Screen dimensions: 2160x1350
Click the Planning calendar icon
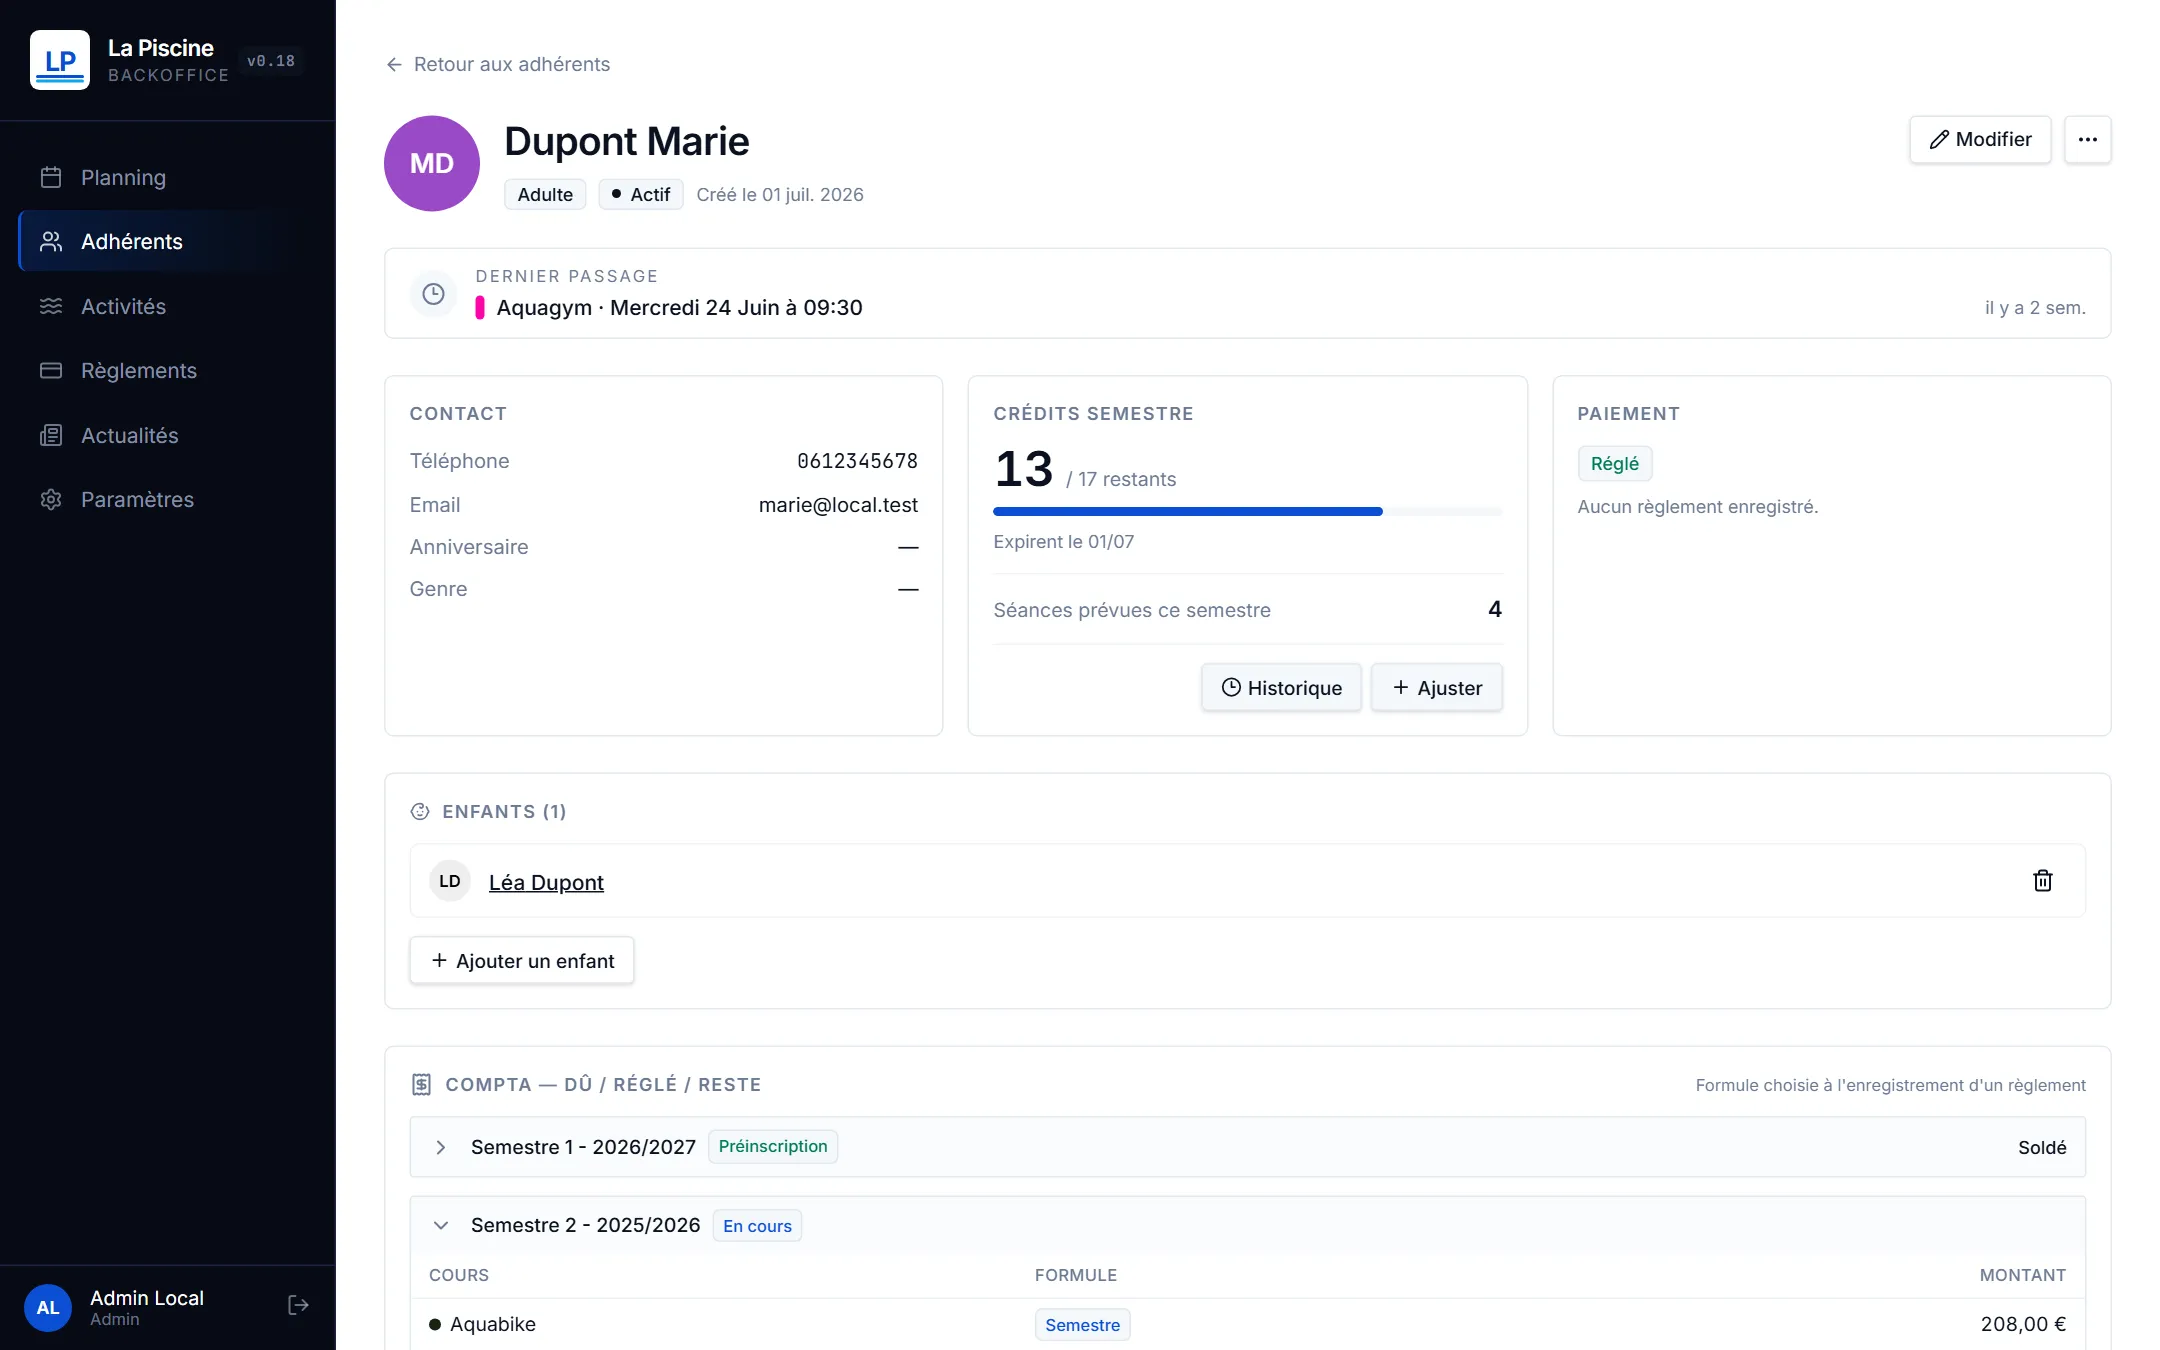tap(51, 177)
